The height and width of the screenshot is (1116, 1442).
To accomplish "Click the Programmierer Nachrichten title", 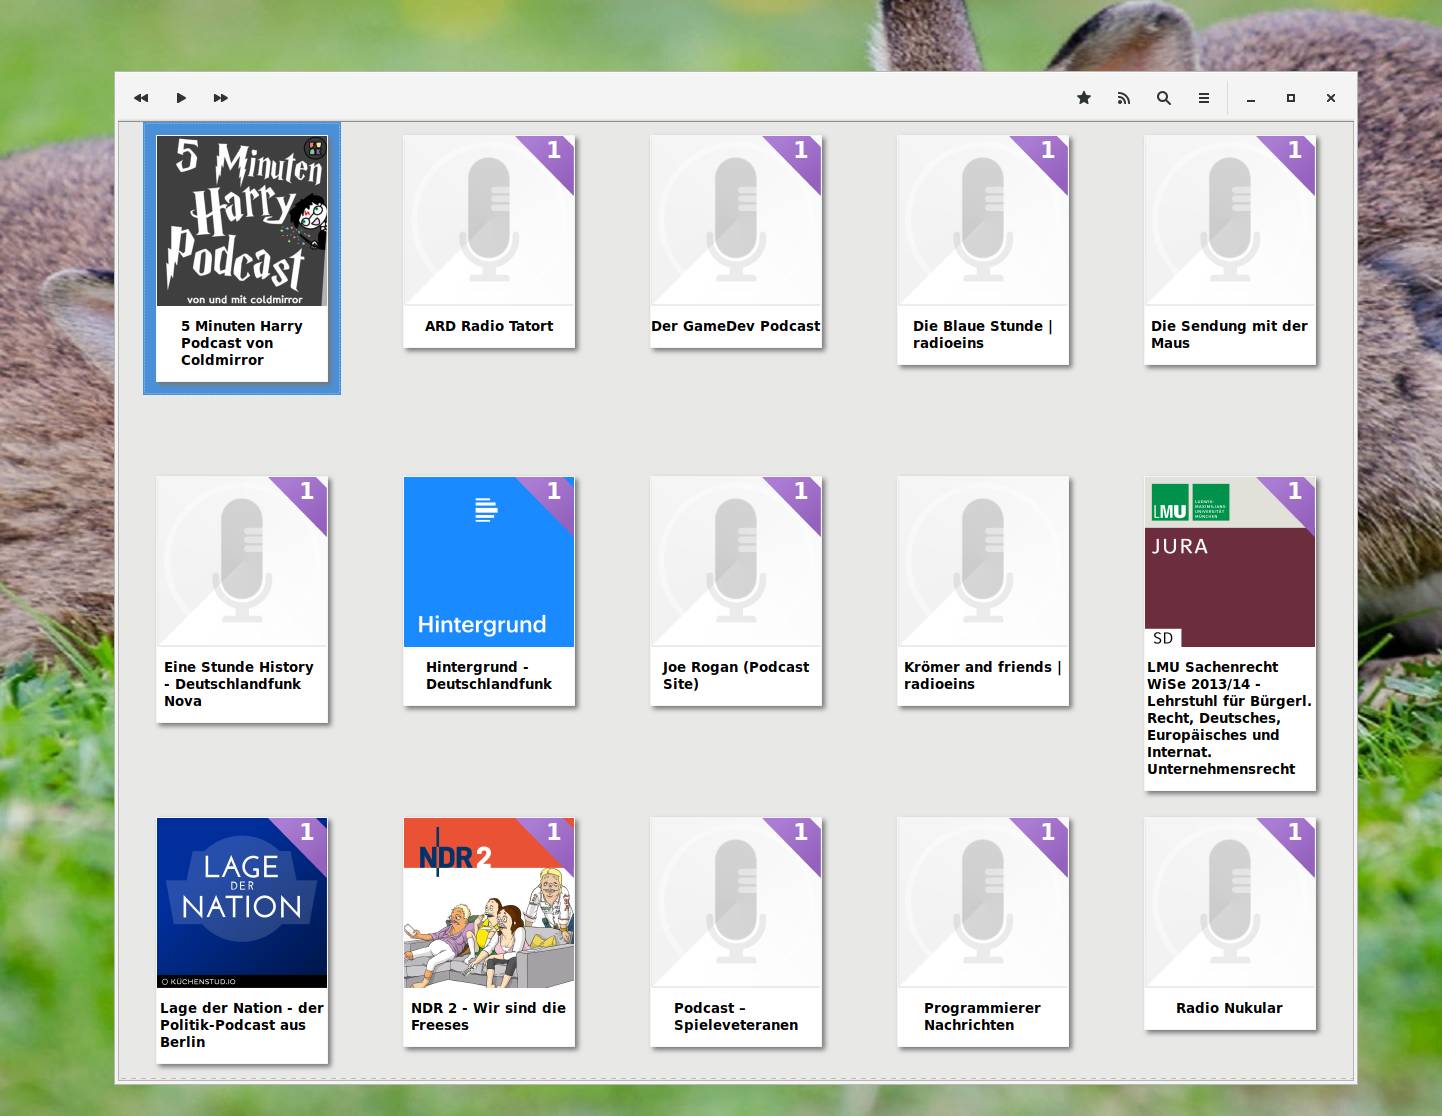I will 982,1016.
